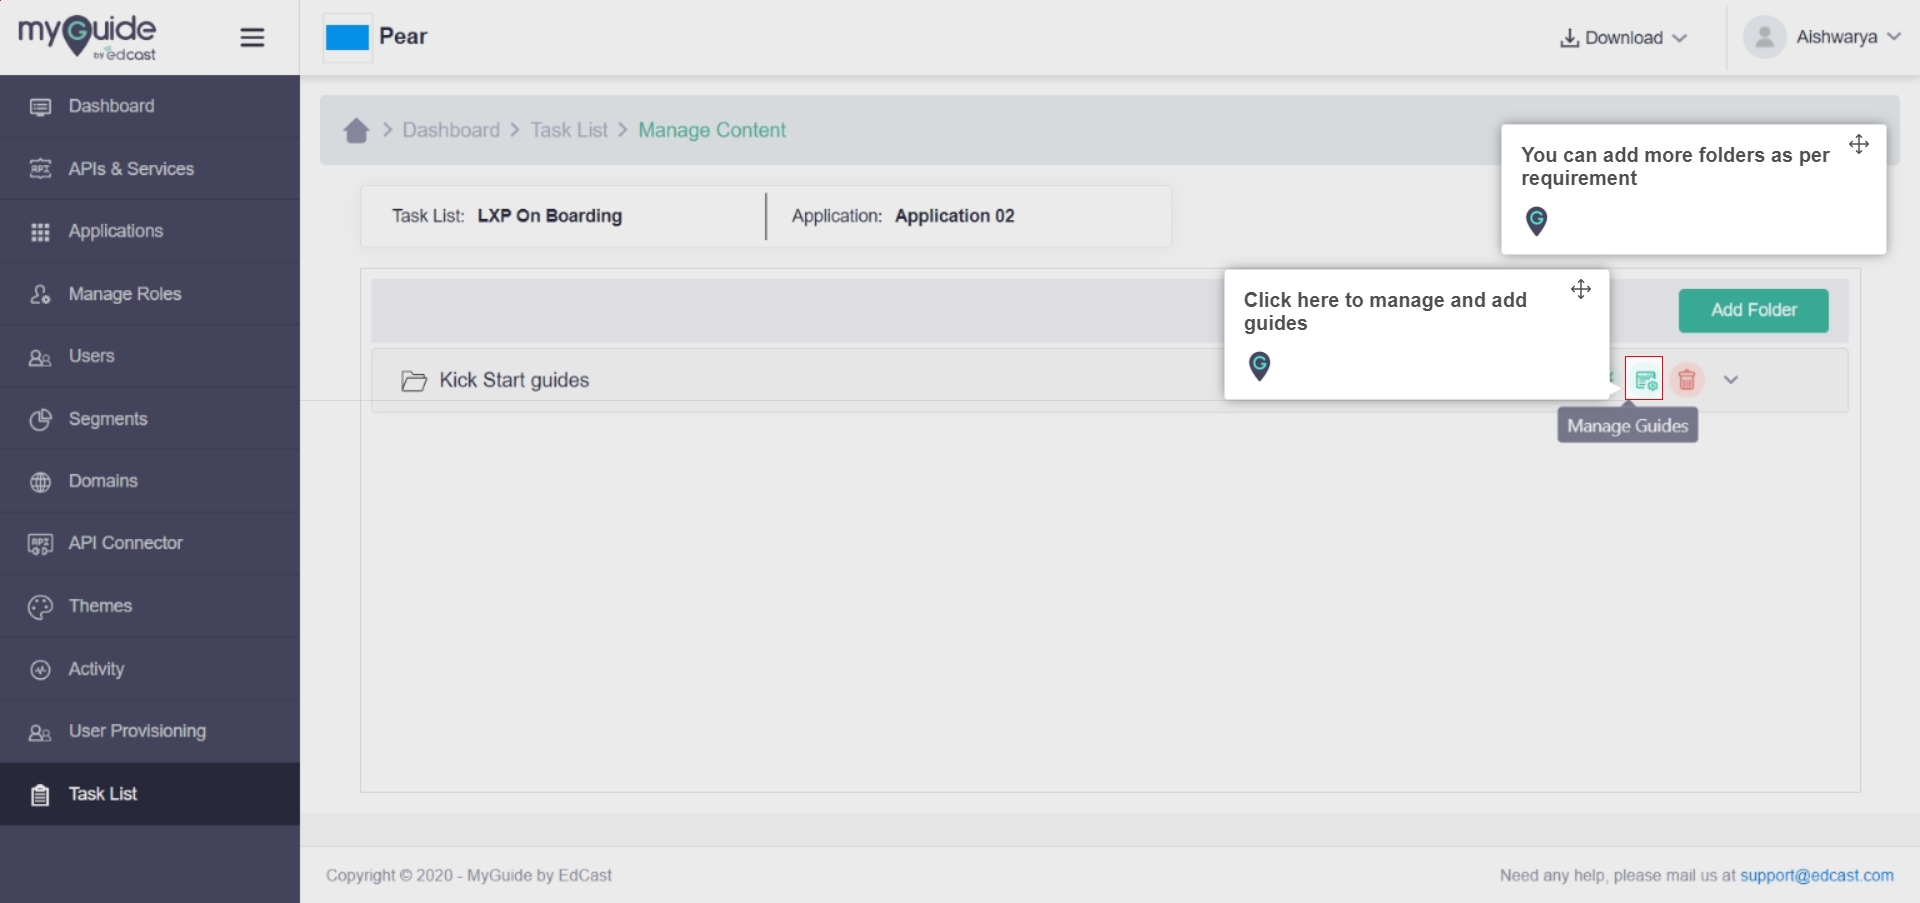Click the Themes palette icon
The height and width of the screenshot is (903, 1920).
tap(40, 607)
